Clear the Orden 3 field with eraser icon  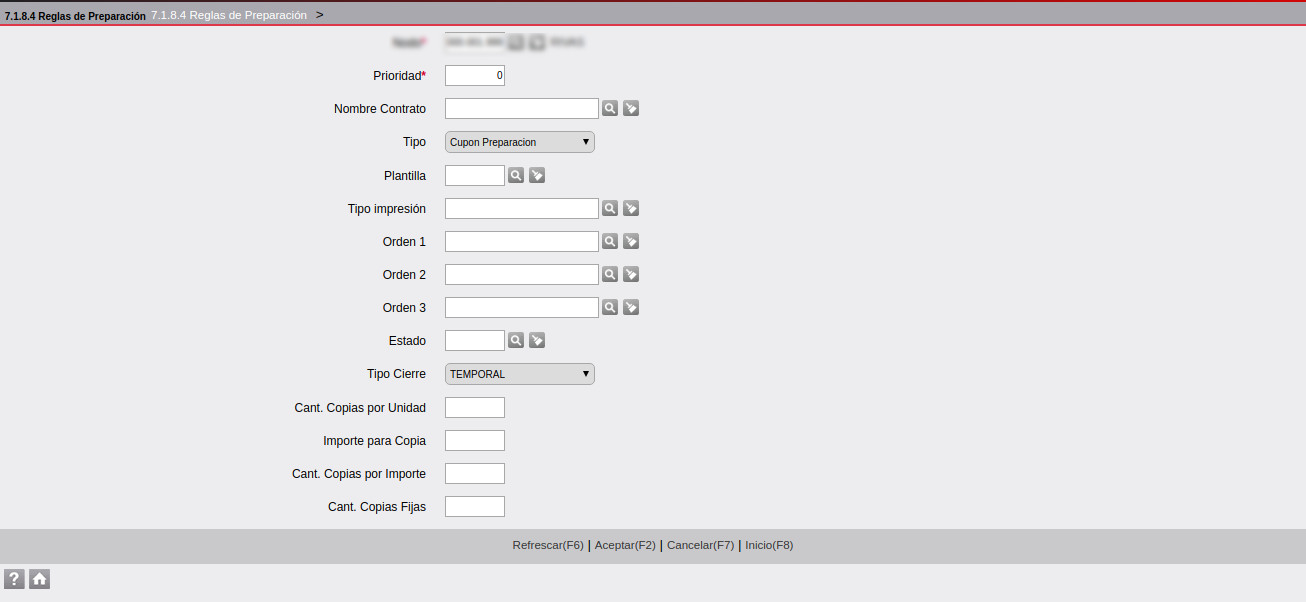point(631,307)
